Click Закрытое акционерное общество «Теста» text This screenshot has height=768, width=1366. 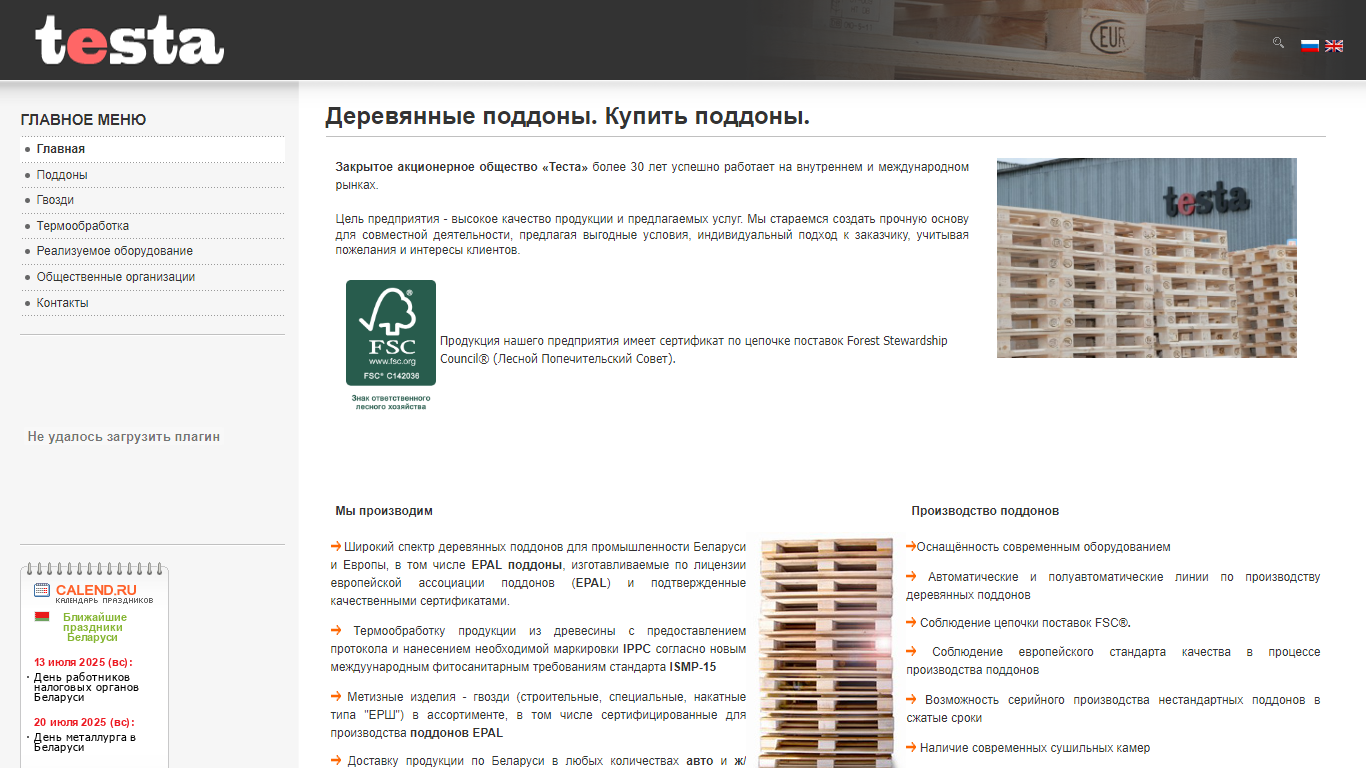pos(462,167)
